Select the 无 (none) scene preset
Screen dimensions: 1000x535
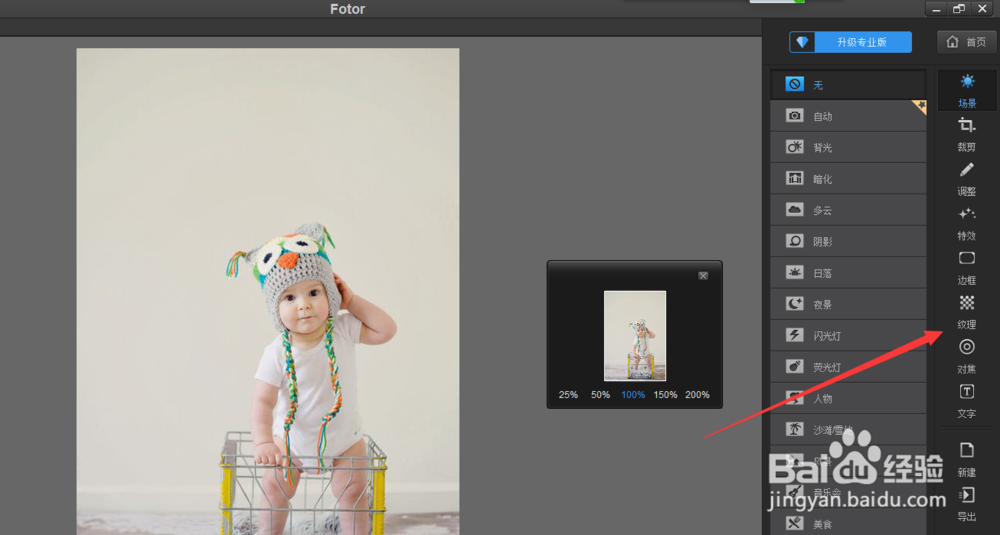click(x=848, y=85)
